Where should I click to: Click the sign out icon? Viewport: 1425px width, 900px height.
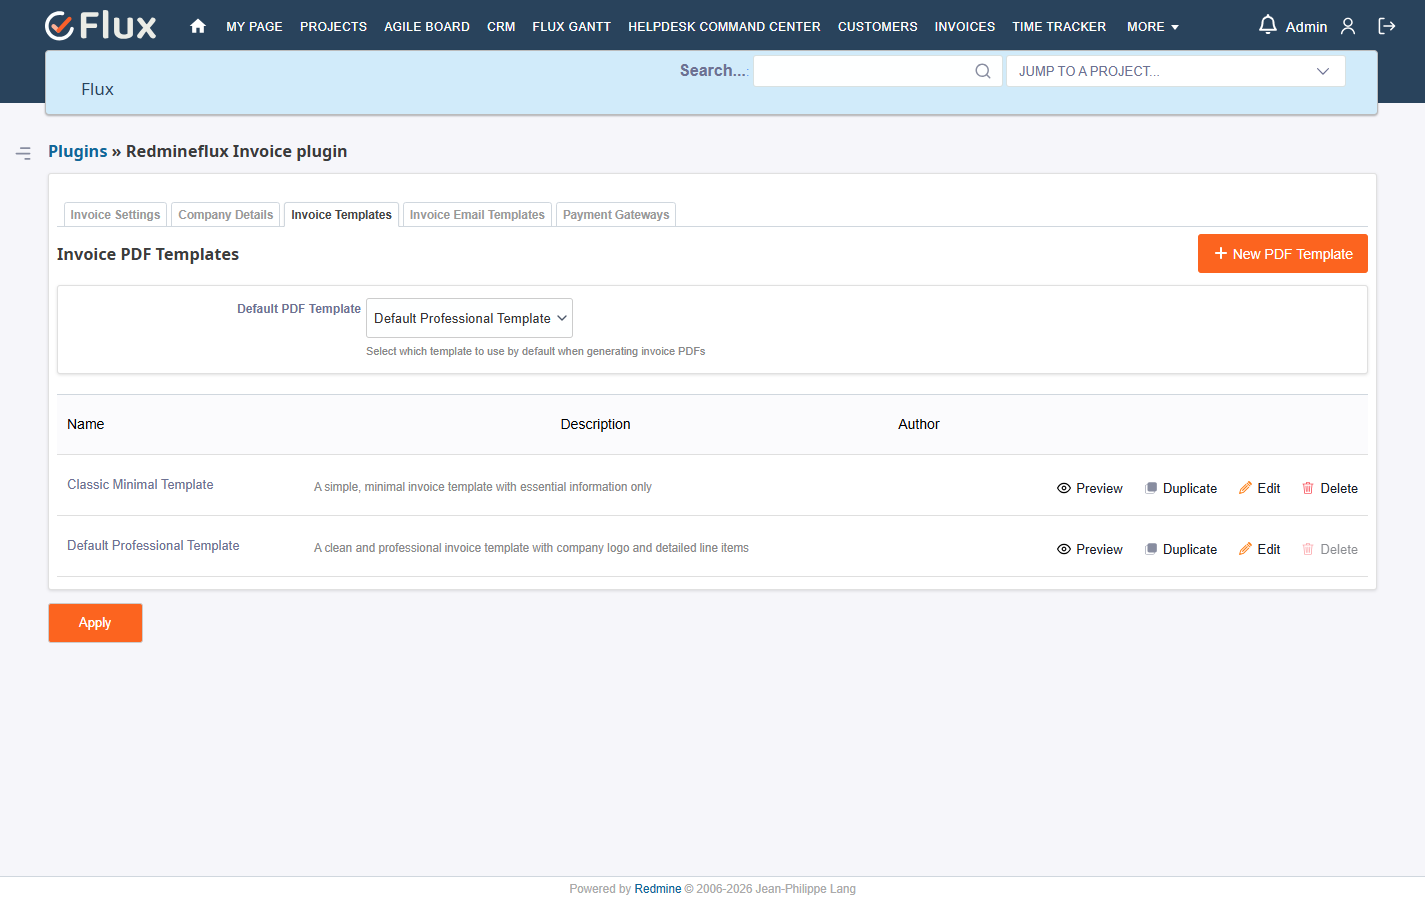[x=1387, y=26]
